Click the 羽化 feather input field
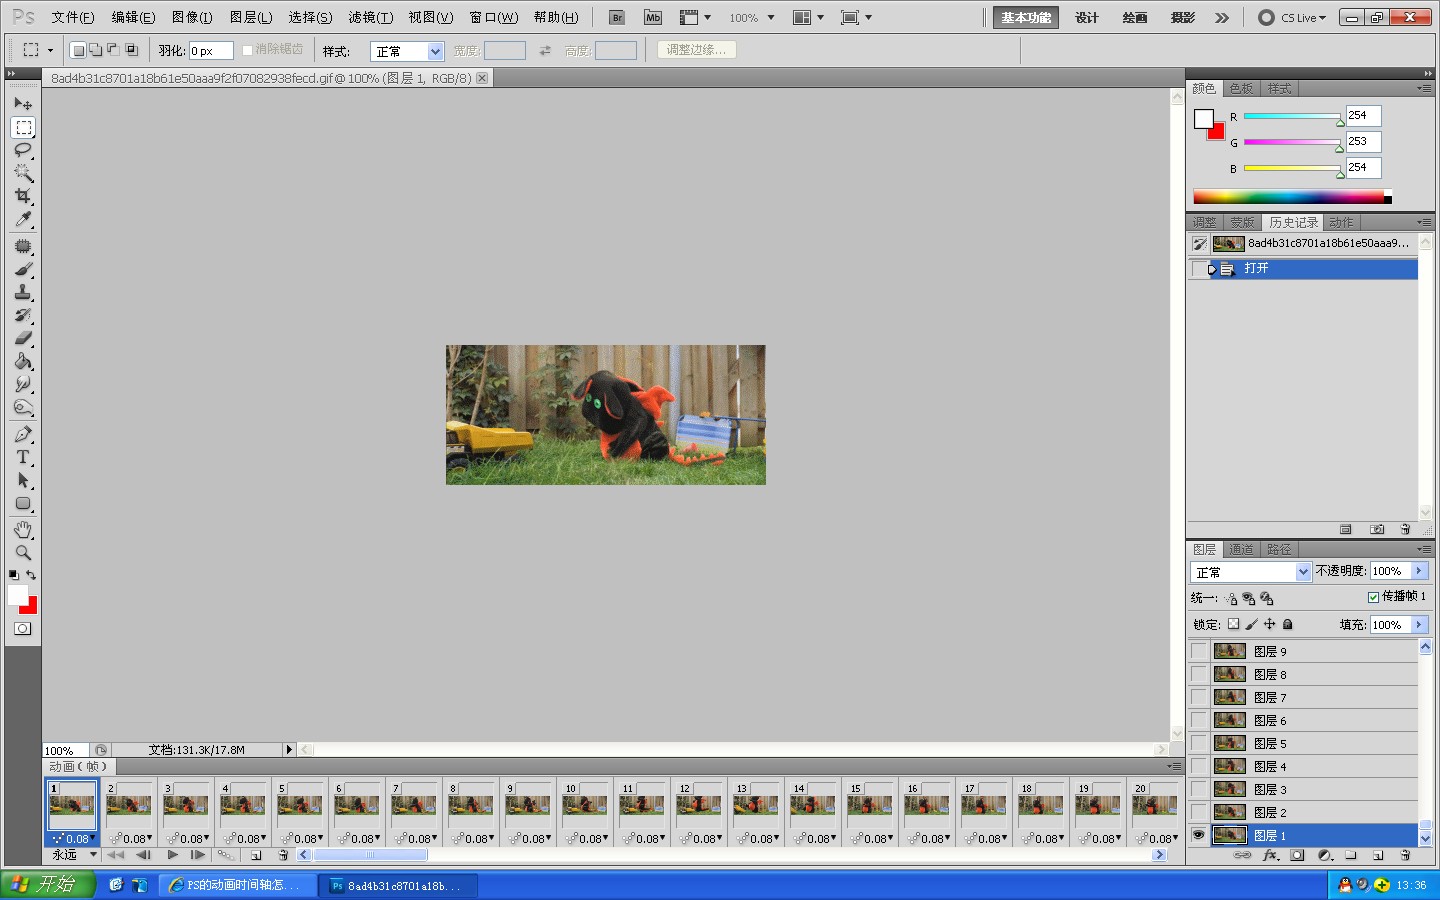Viewport: 1440px width, 900px height. click(211, 51)
